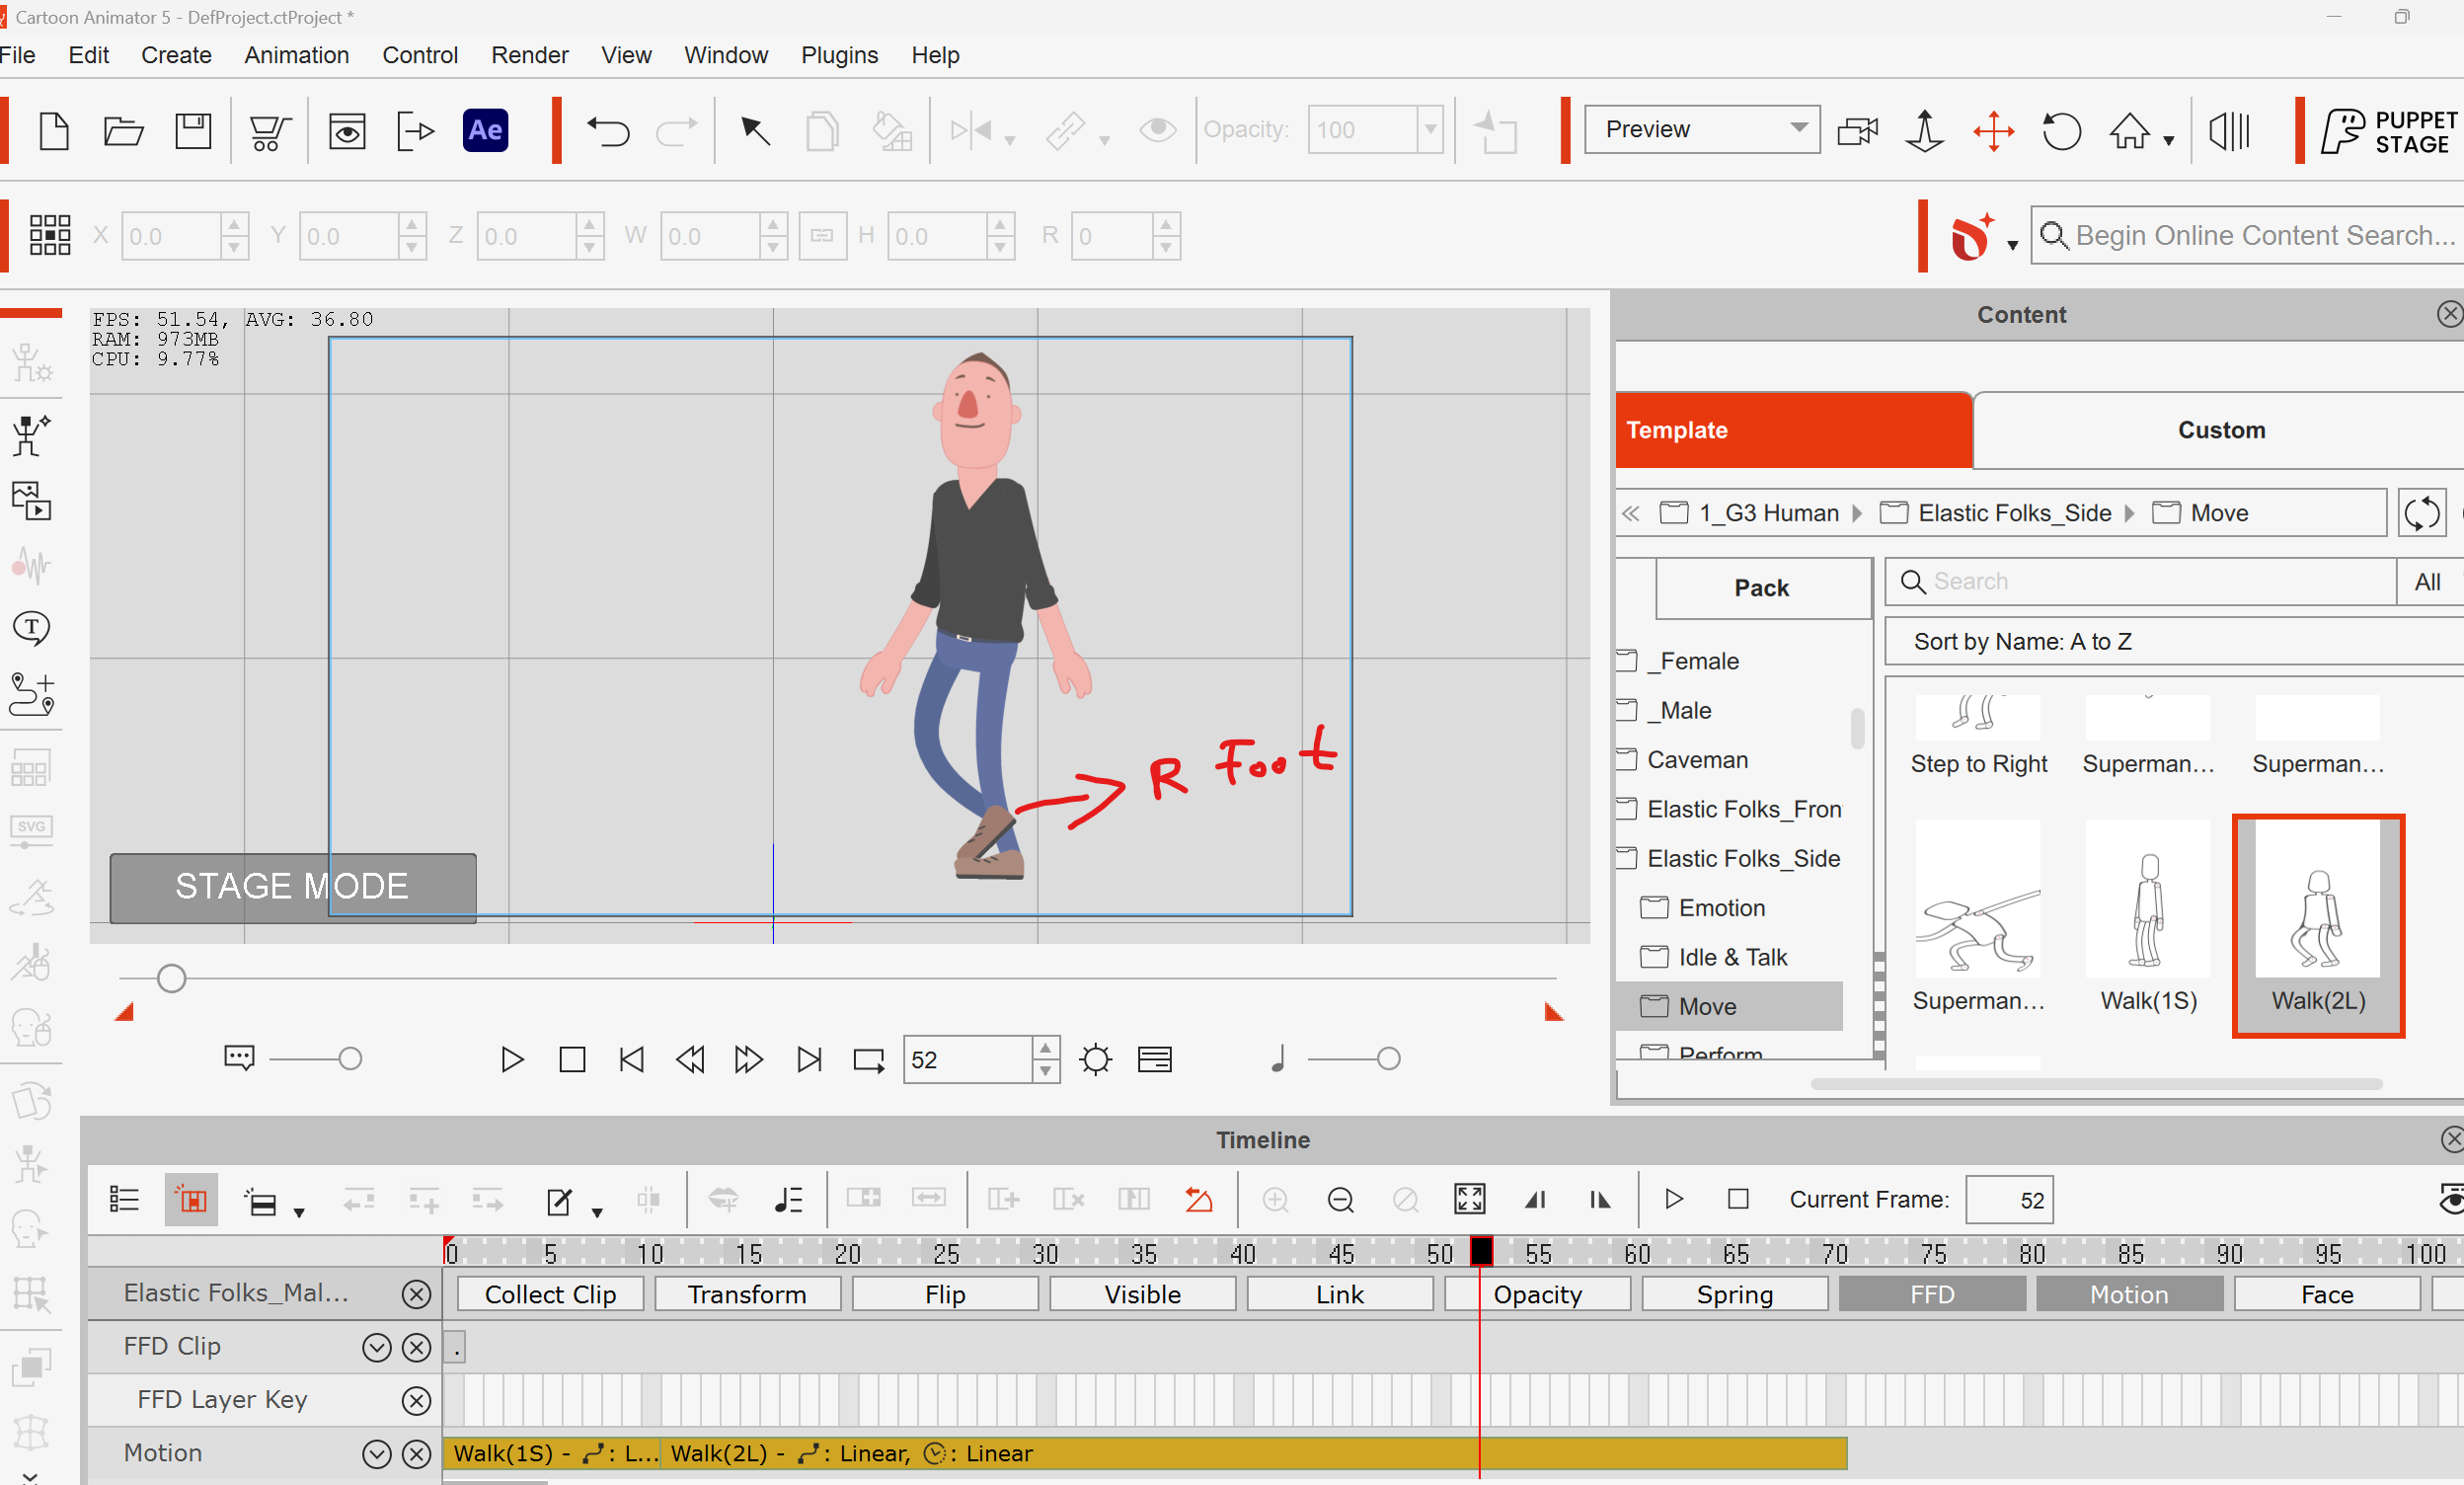Click the Pack button

coord(1762,588)
